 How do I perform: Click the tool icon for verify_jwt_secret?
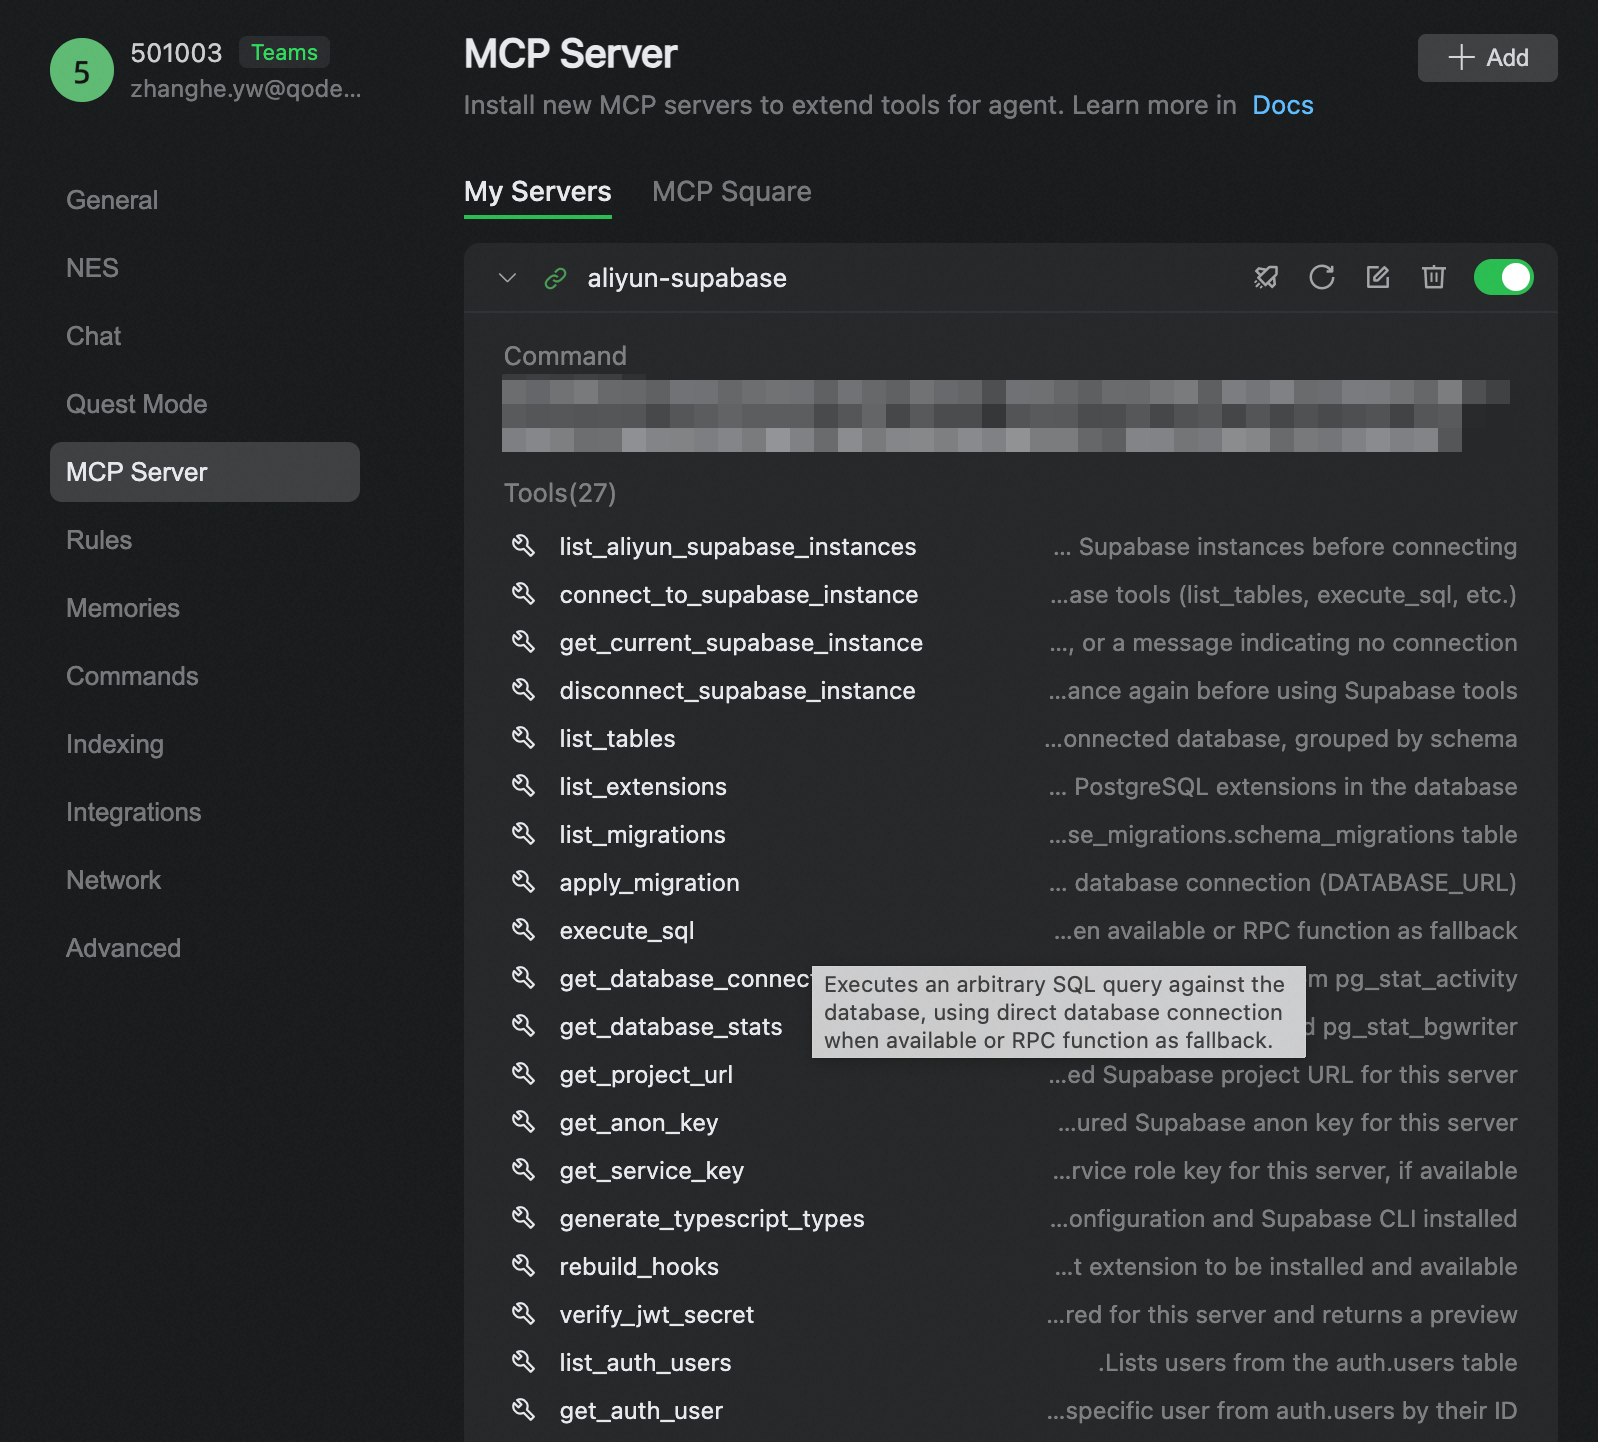tap(523, 1313)
